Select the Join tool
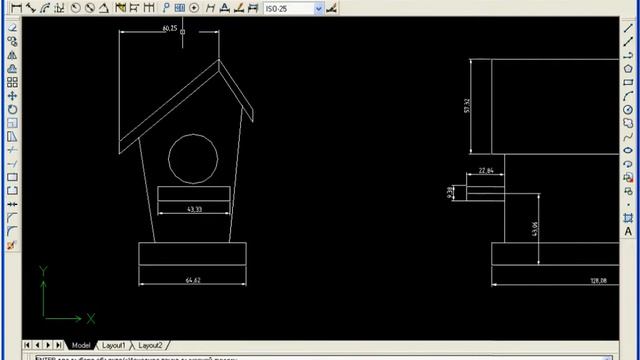Viewport: 640px width, 360px height. pyautogui.click(x=12, y=204)
